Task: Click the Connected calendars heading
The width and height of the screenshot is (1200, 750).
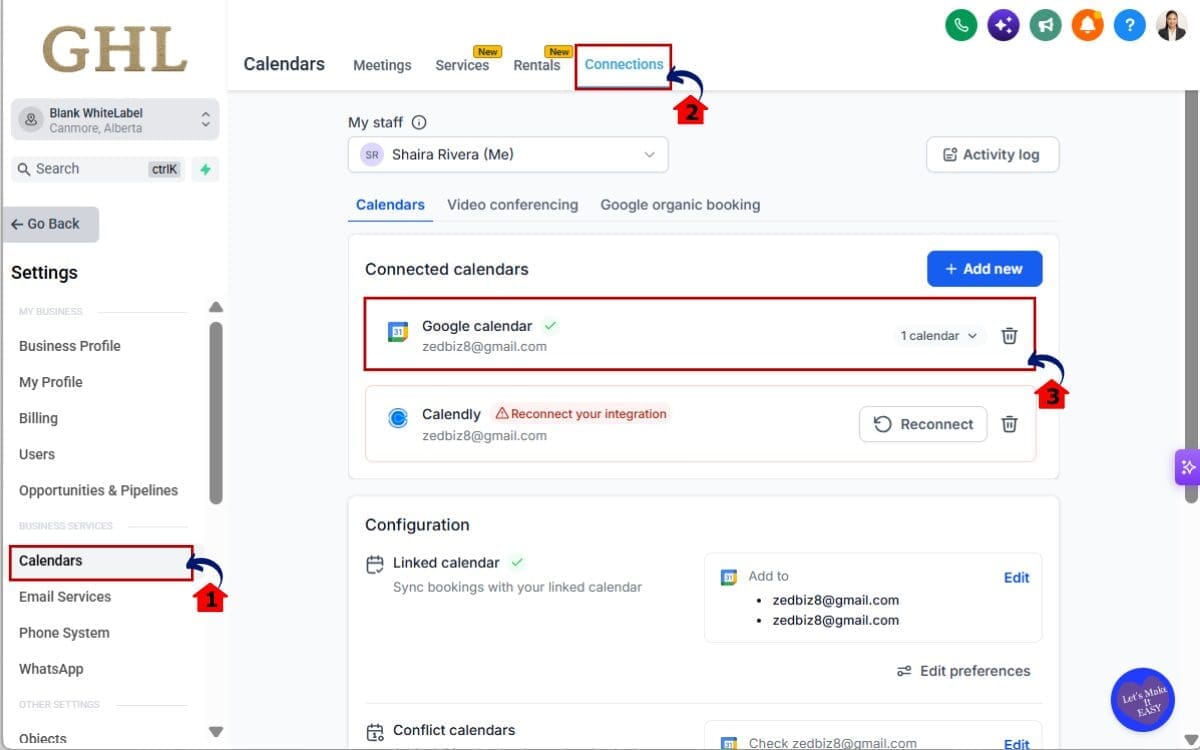Action: tap(447, 269)
